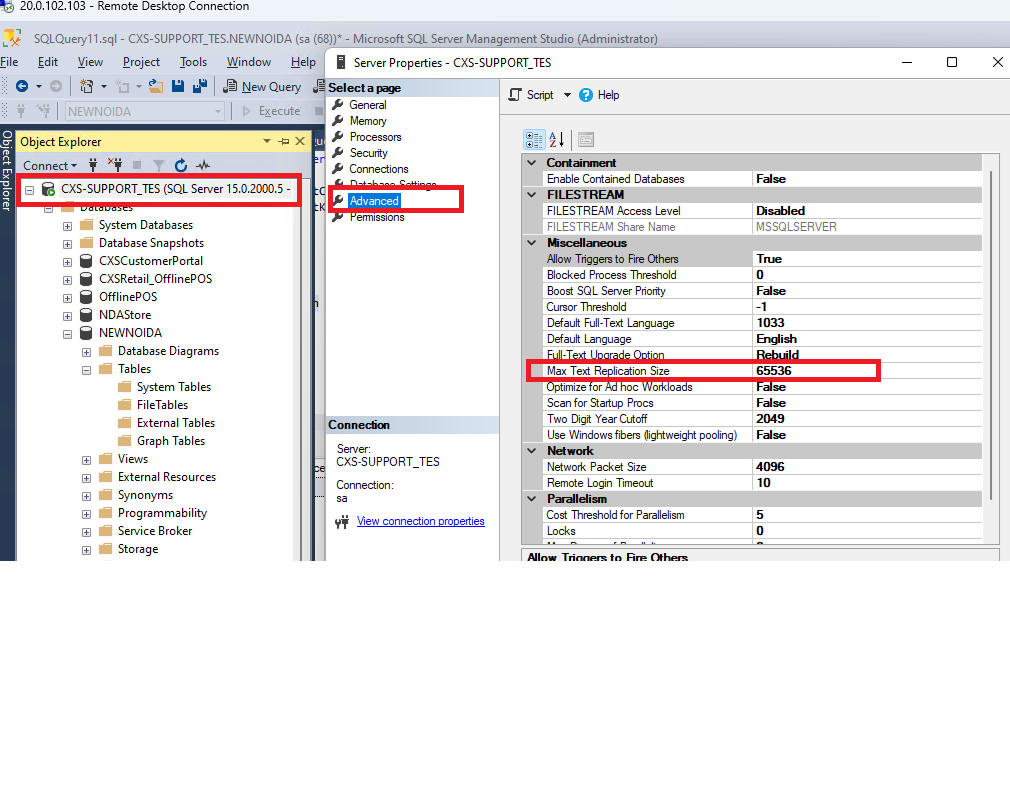Click the Help question mark icon
The height and width of the screenshot is (800, 1010).
(x=586, y=95)
